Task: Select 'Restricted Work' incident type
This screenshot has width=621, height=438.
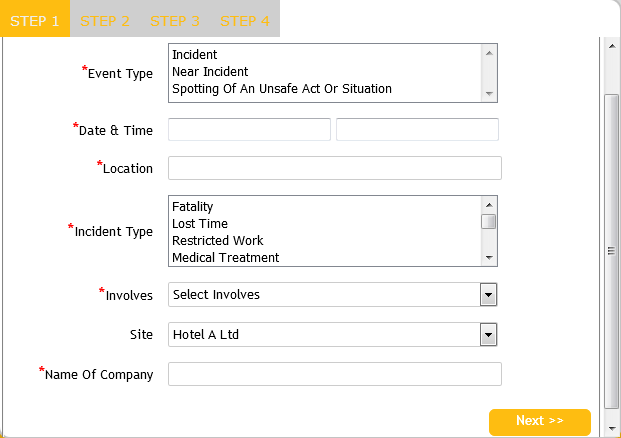Action: (217, 241)
